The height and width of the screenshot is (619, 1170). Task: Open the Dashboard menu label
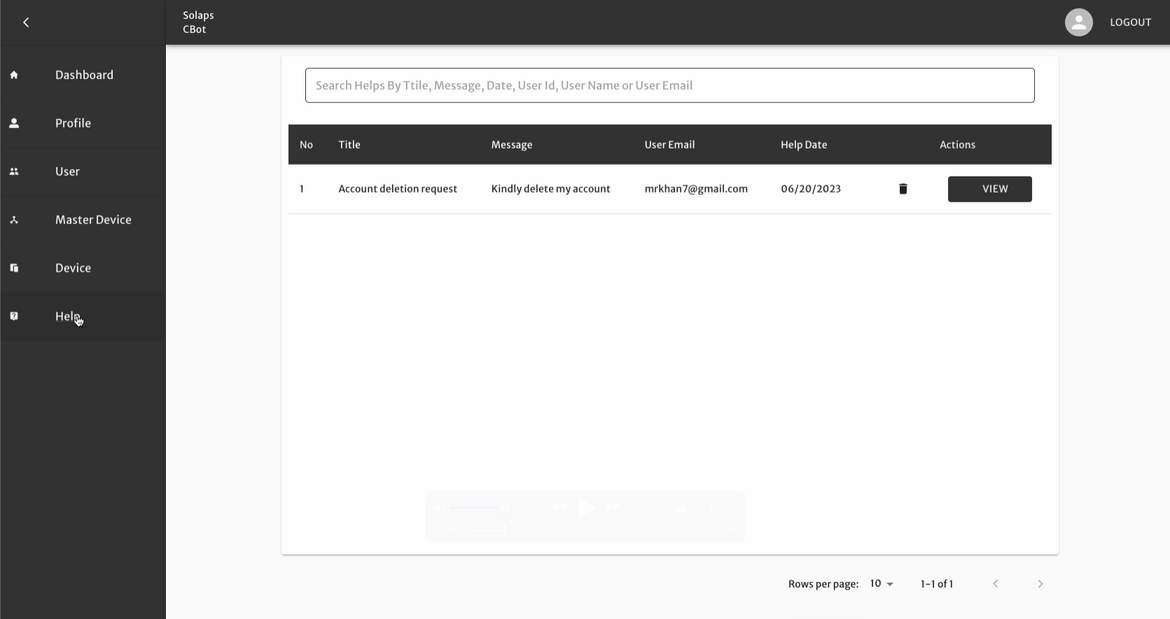point(84,75)
